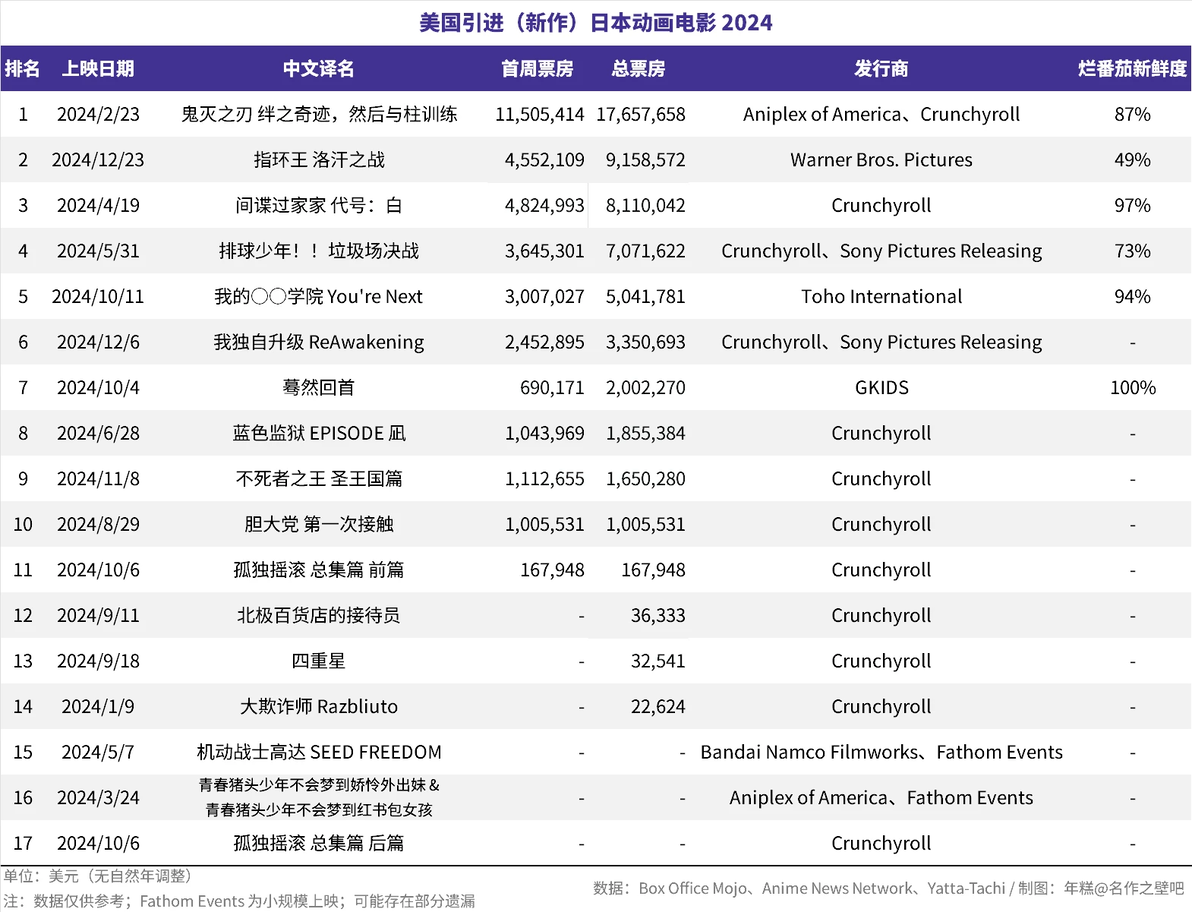Select the 总票房 column header

[x=639, y=68]
